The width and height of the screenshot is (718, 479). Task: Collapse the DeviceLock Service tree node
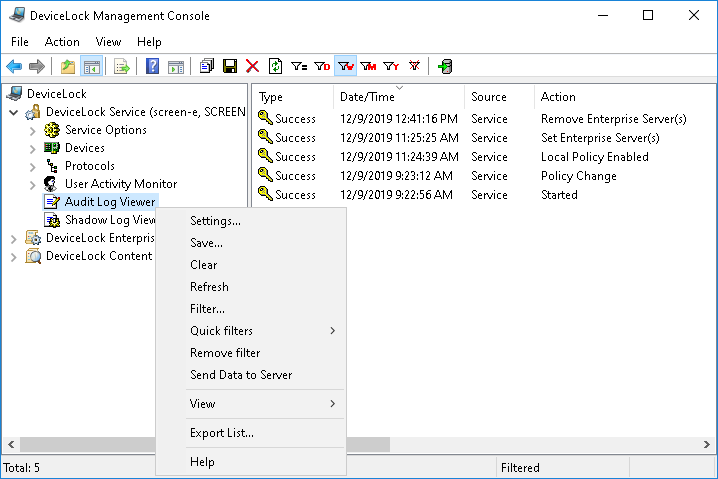pos(14,112)
